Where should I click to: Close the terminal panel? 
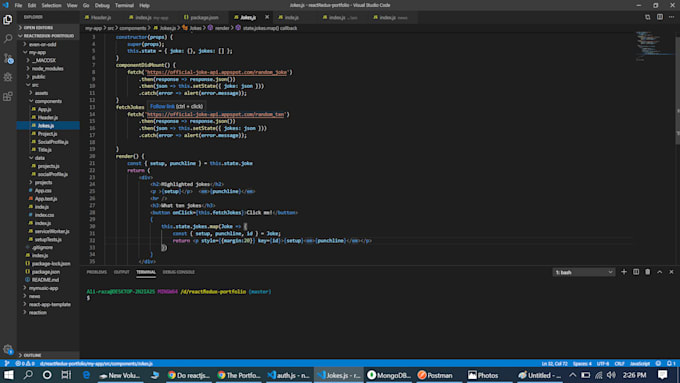coord(671,272)
